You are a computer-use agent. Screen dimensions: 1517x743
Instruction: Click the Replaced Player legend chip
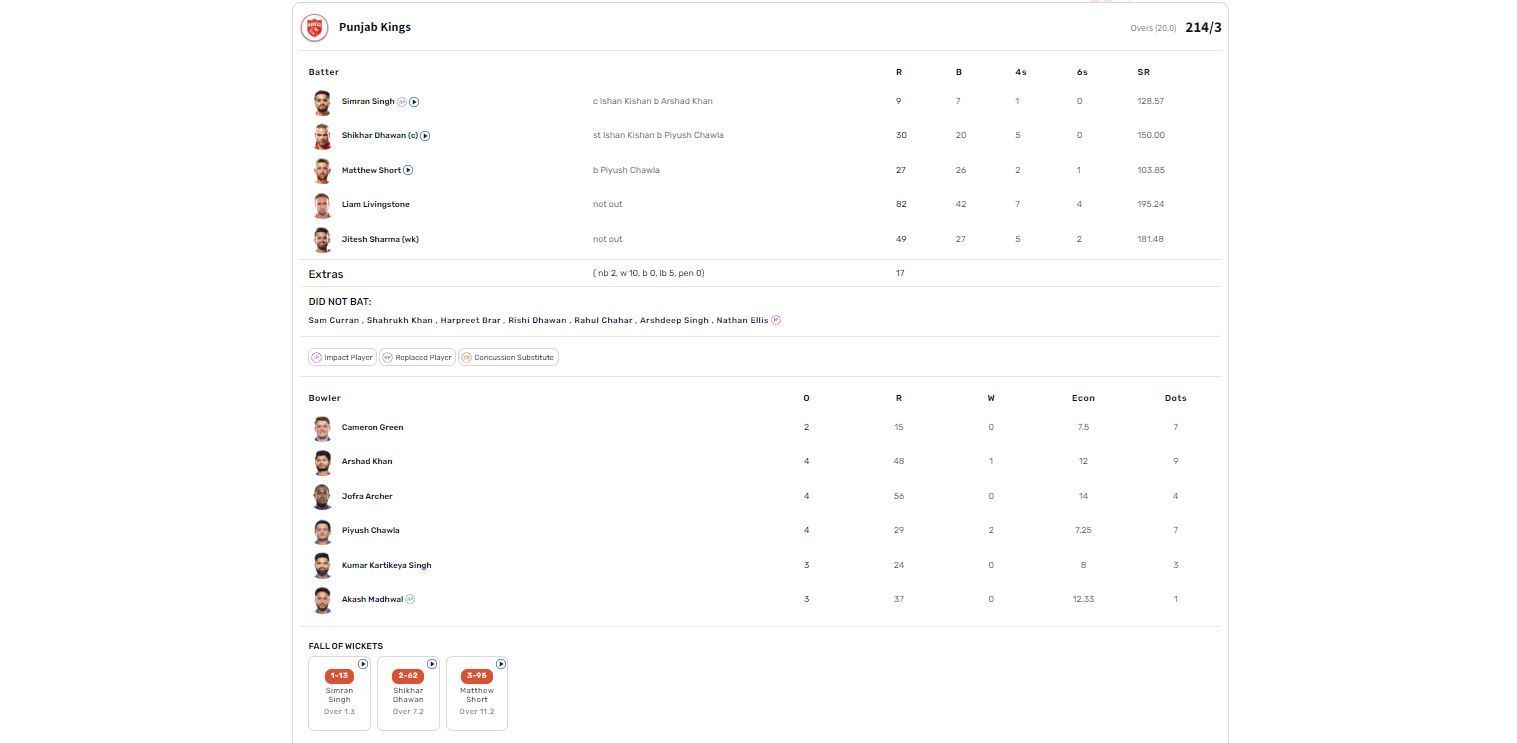tap(417, 357)
